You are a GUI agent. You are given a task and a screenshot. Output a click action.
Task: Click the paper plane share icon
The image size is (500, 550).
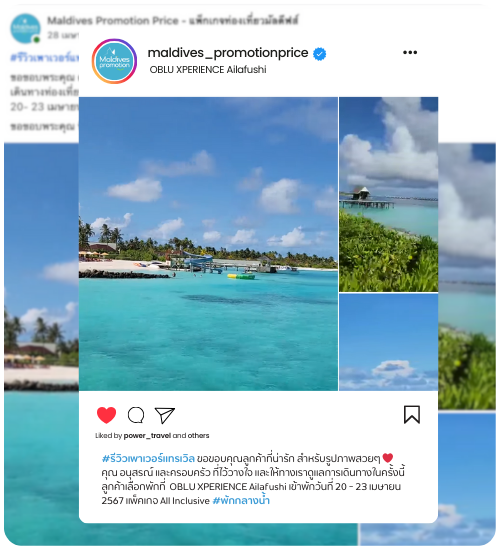point(165,415)
